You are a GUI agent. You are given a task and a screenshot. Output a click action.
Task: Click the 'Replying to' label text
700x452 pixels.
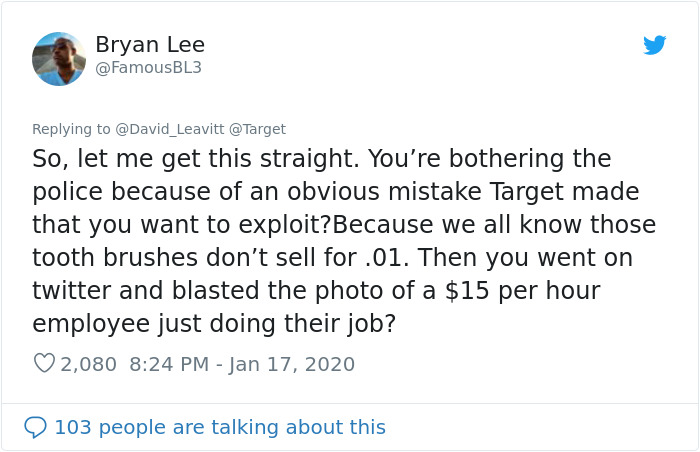tap(70, 129)
